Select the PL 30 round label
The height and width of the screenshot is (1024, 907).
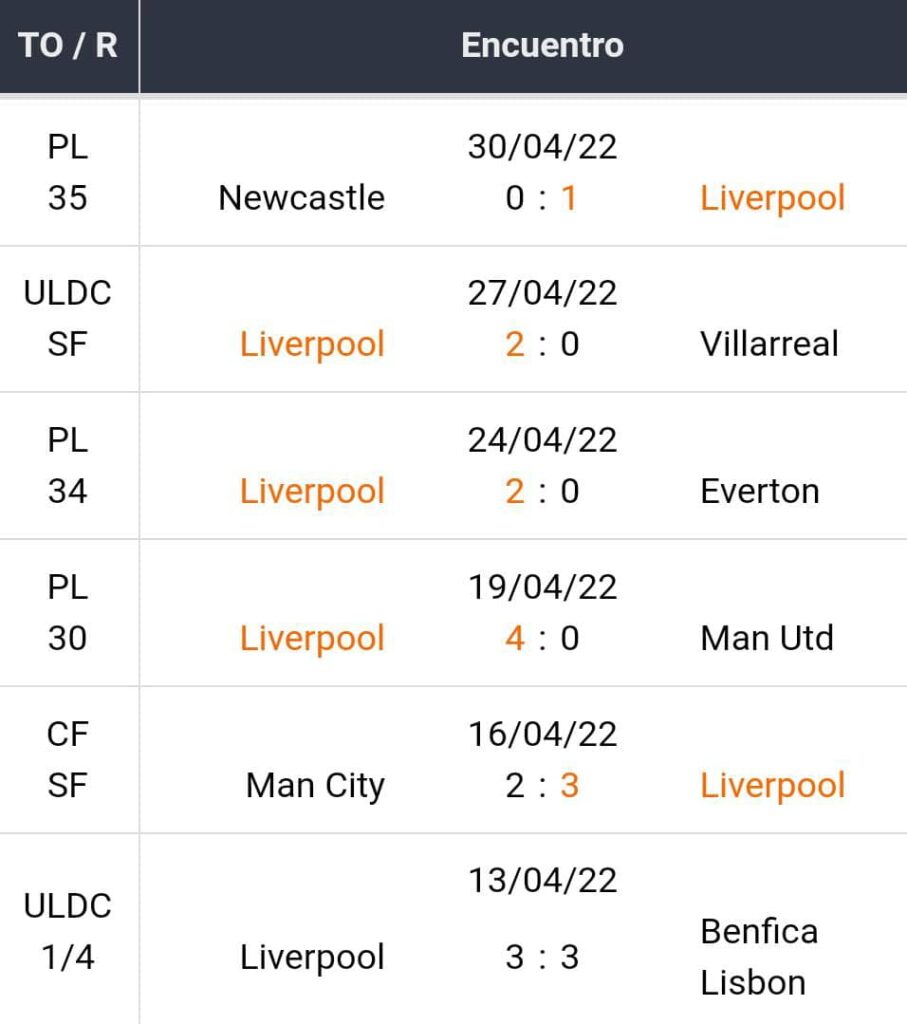pos(68,612)
